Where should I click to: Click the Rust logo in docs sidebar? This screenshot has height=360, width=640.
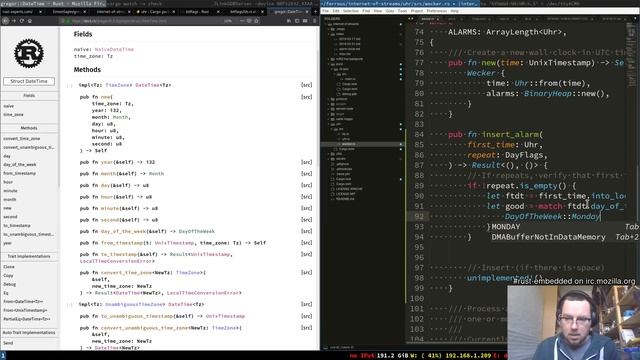tap(29, 53)
